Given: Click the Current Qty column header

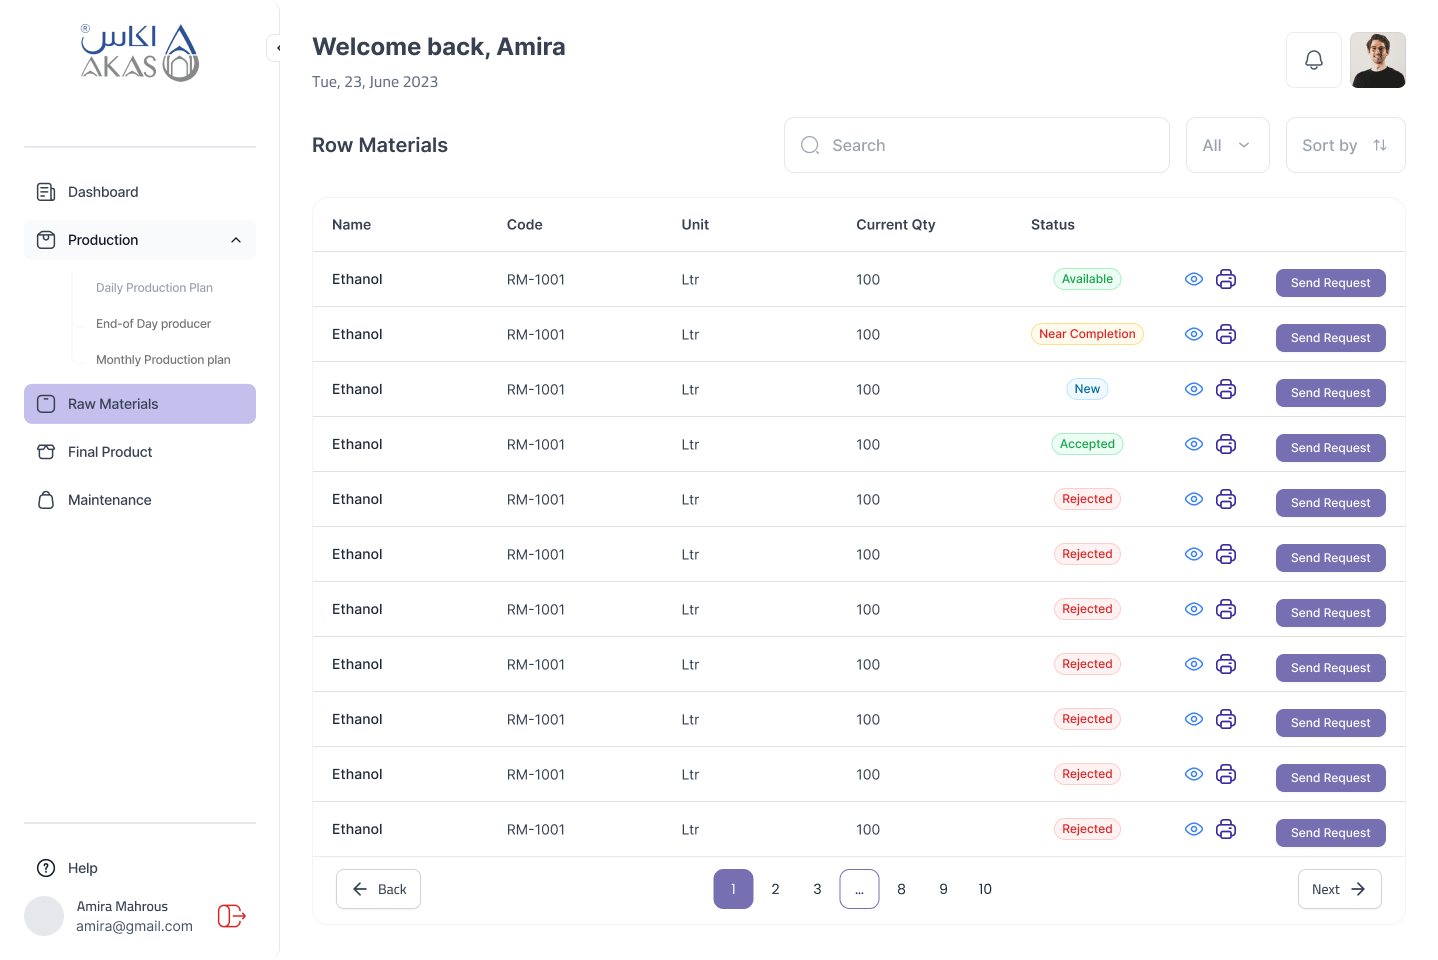Looking at the screenshot, I should pyautogui.click(x=896, y=225).
